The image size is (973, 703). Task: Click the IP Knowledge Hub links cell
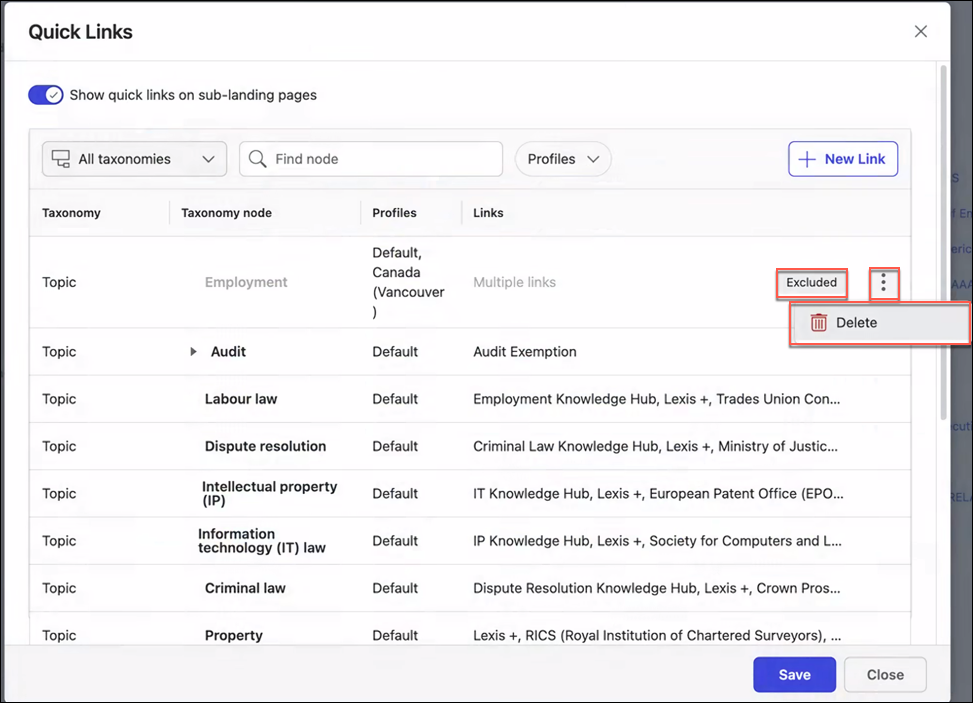point(657,540)
